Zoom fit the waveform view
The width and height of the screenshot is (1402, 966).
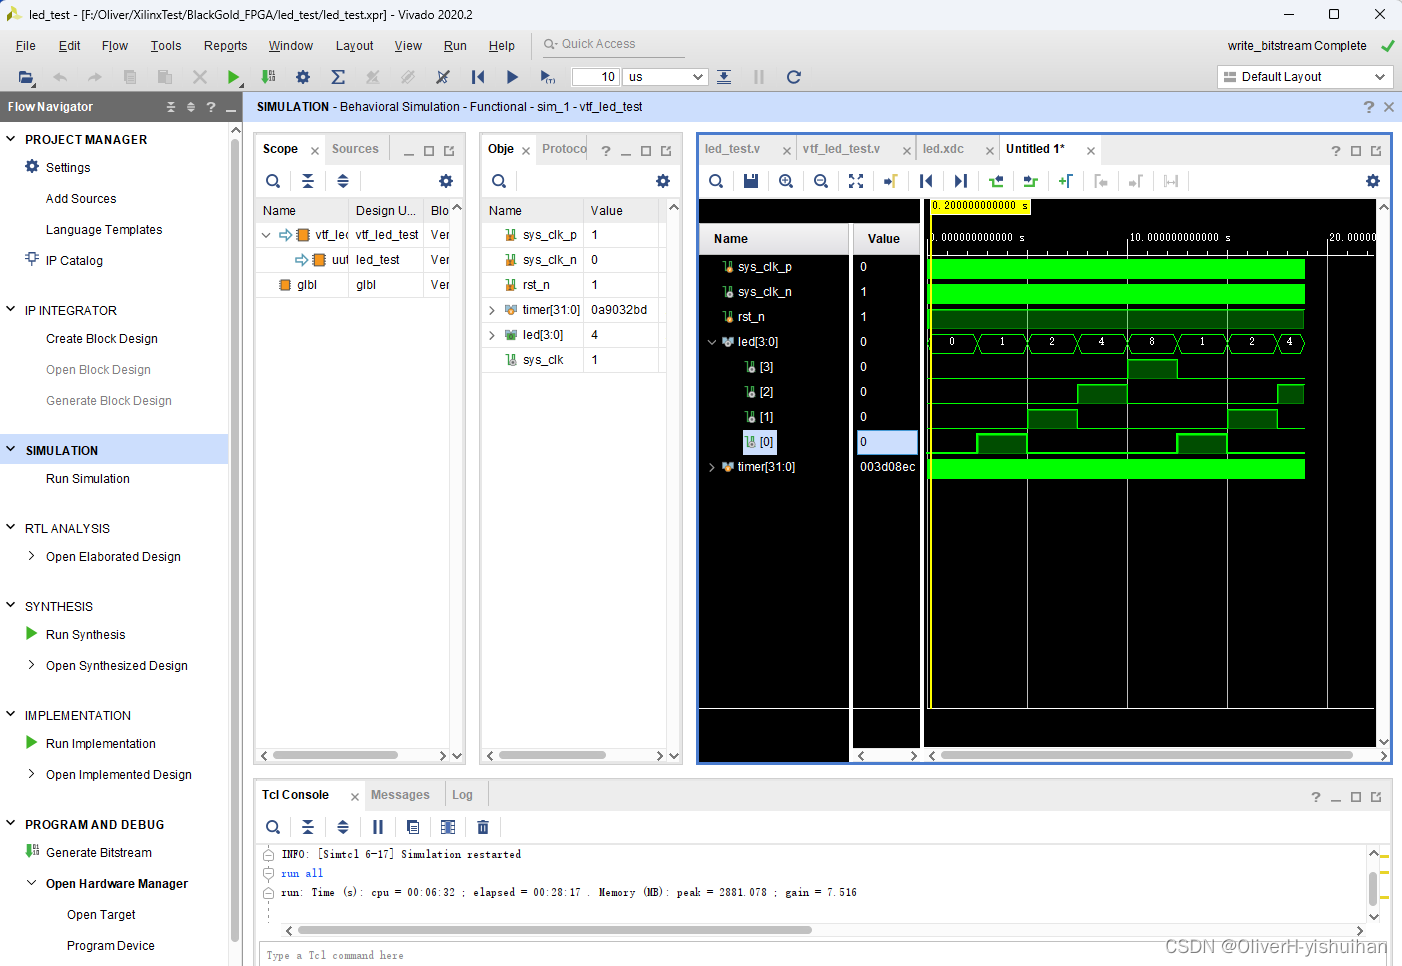(x=856, y=181)
